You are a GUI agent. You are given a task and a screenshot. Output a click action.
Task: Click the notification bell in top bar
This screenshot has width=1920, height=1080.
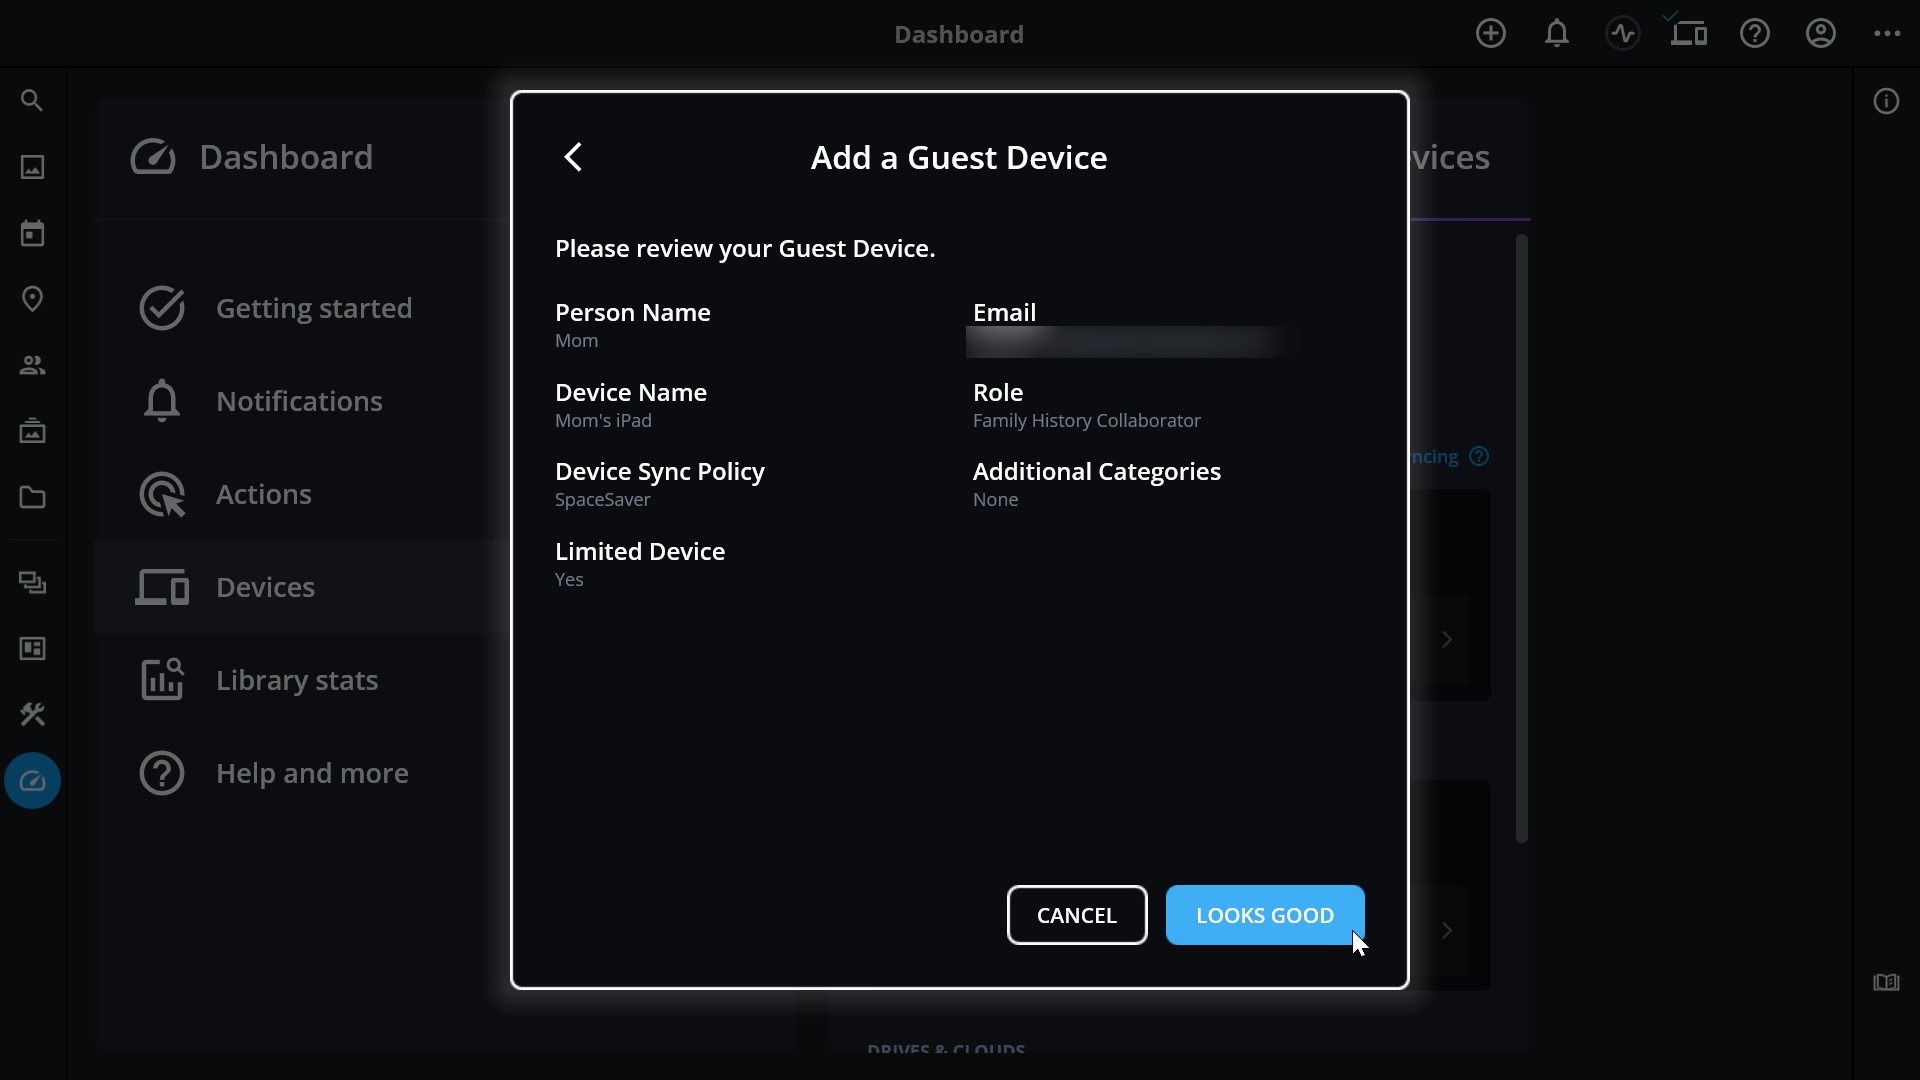tap(1556, 34)
